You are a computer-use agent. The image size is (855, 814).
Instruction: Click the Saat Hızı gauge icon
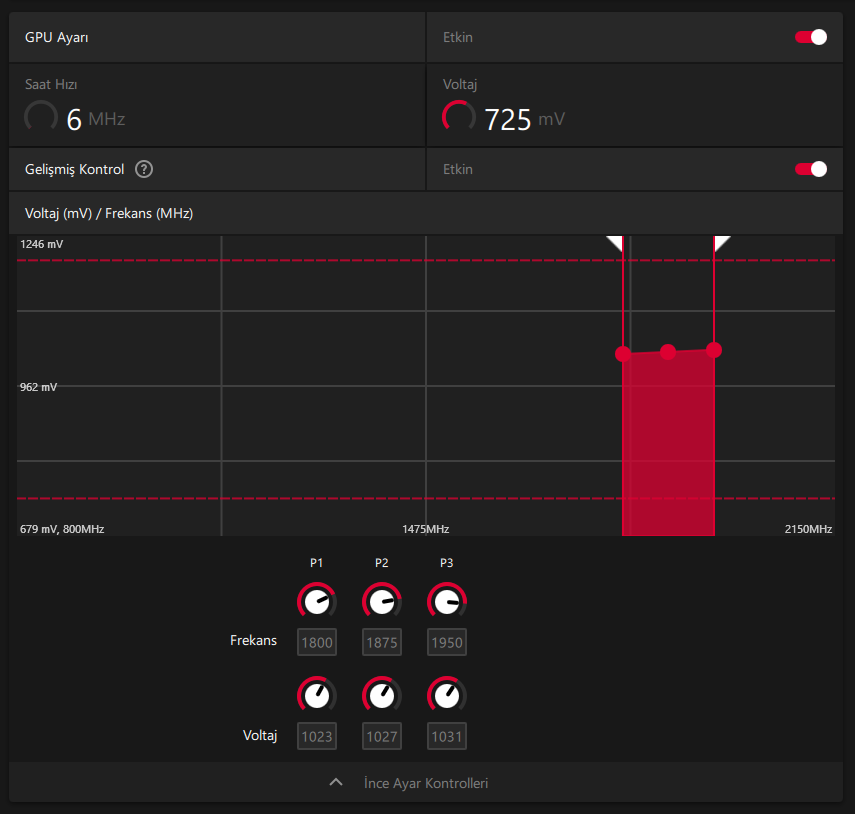pyautogui.click(x=41, y=117)
